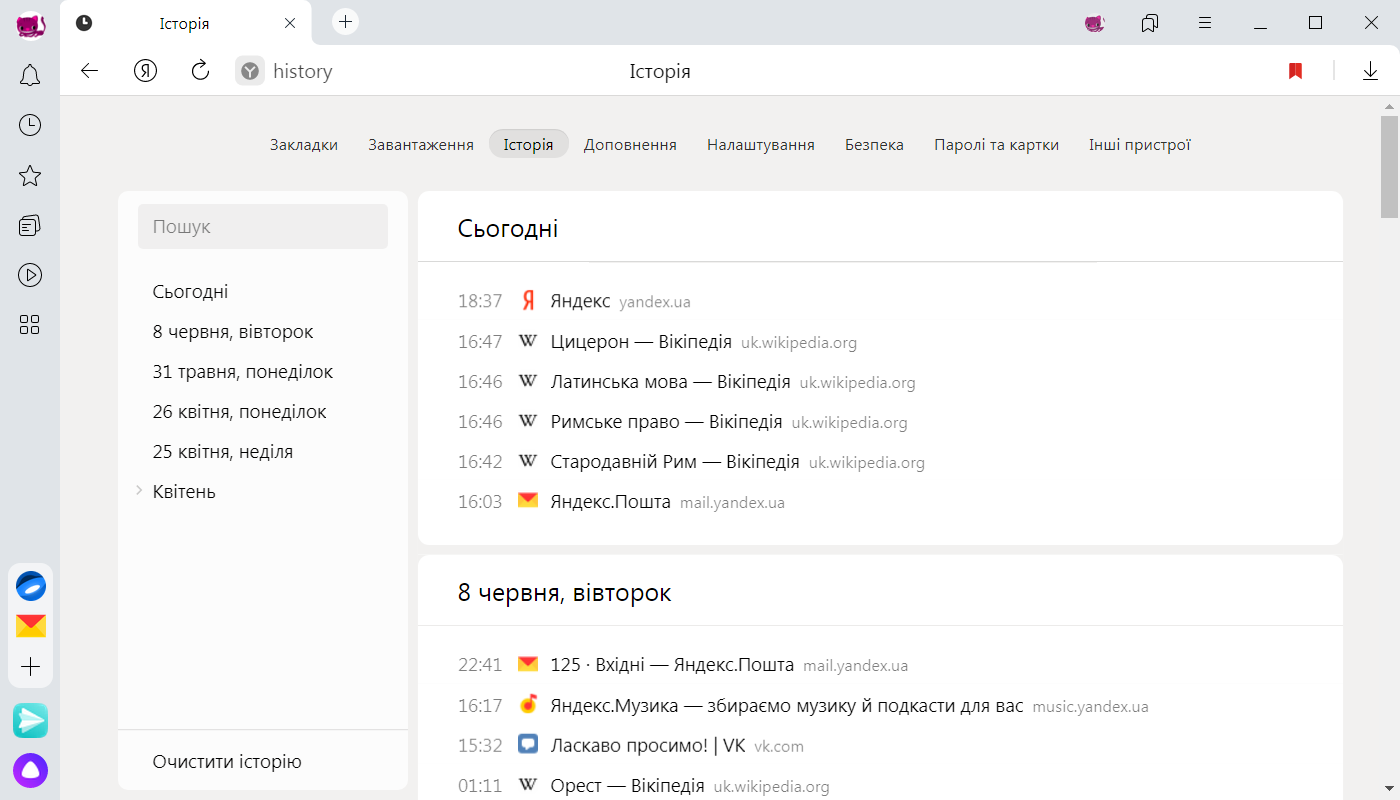Expand the Квітень month group
The image size is (1400, 800).
tap(139, 491)
